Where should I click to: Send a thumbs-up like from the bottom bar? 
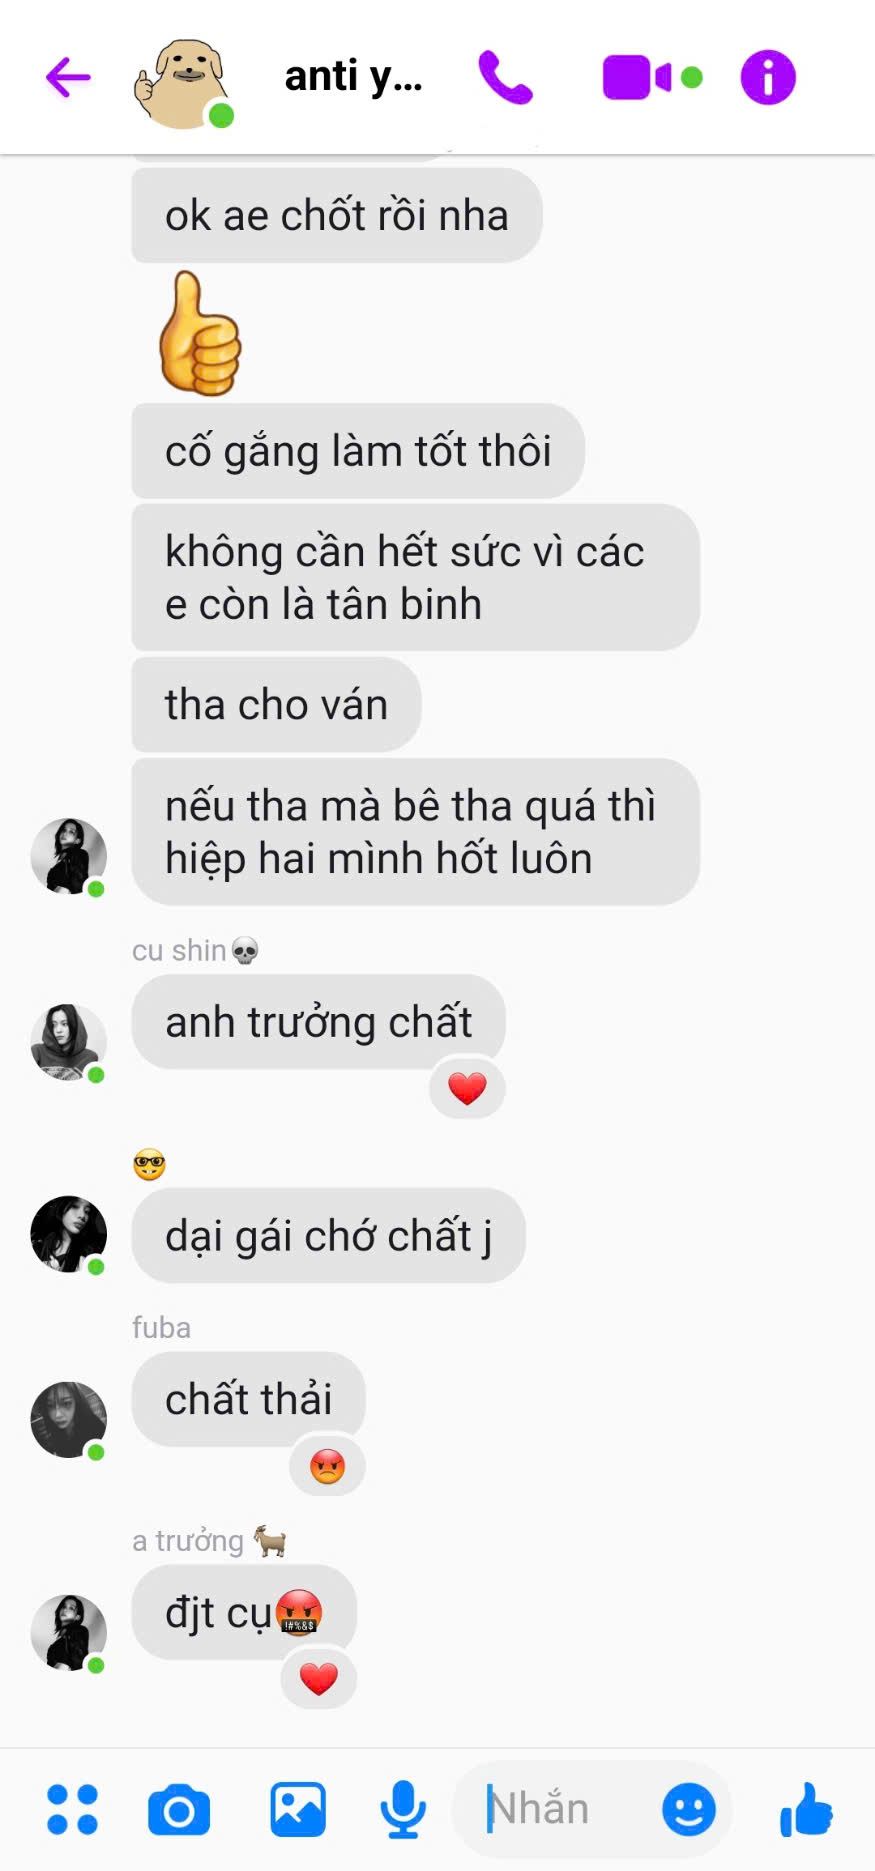pos(806,1809)
